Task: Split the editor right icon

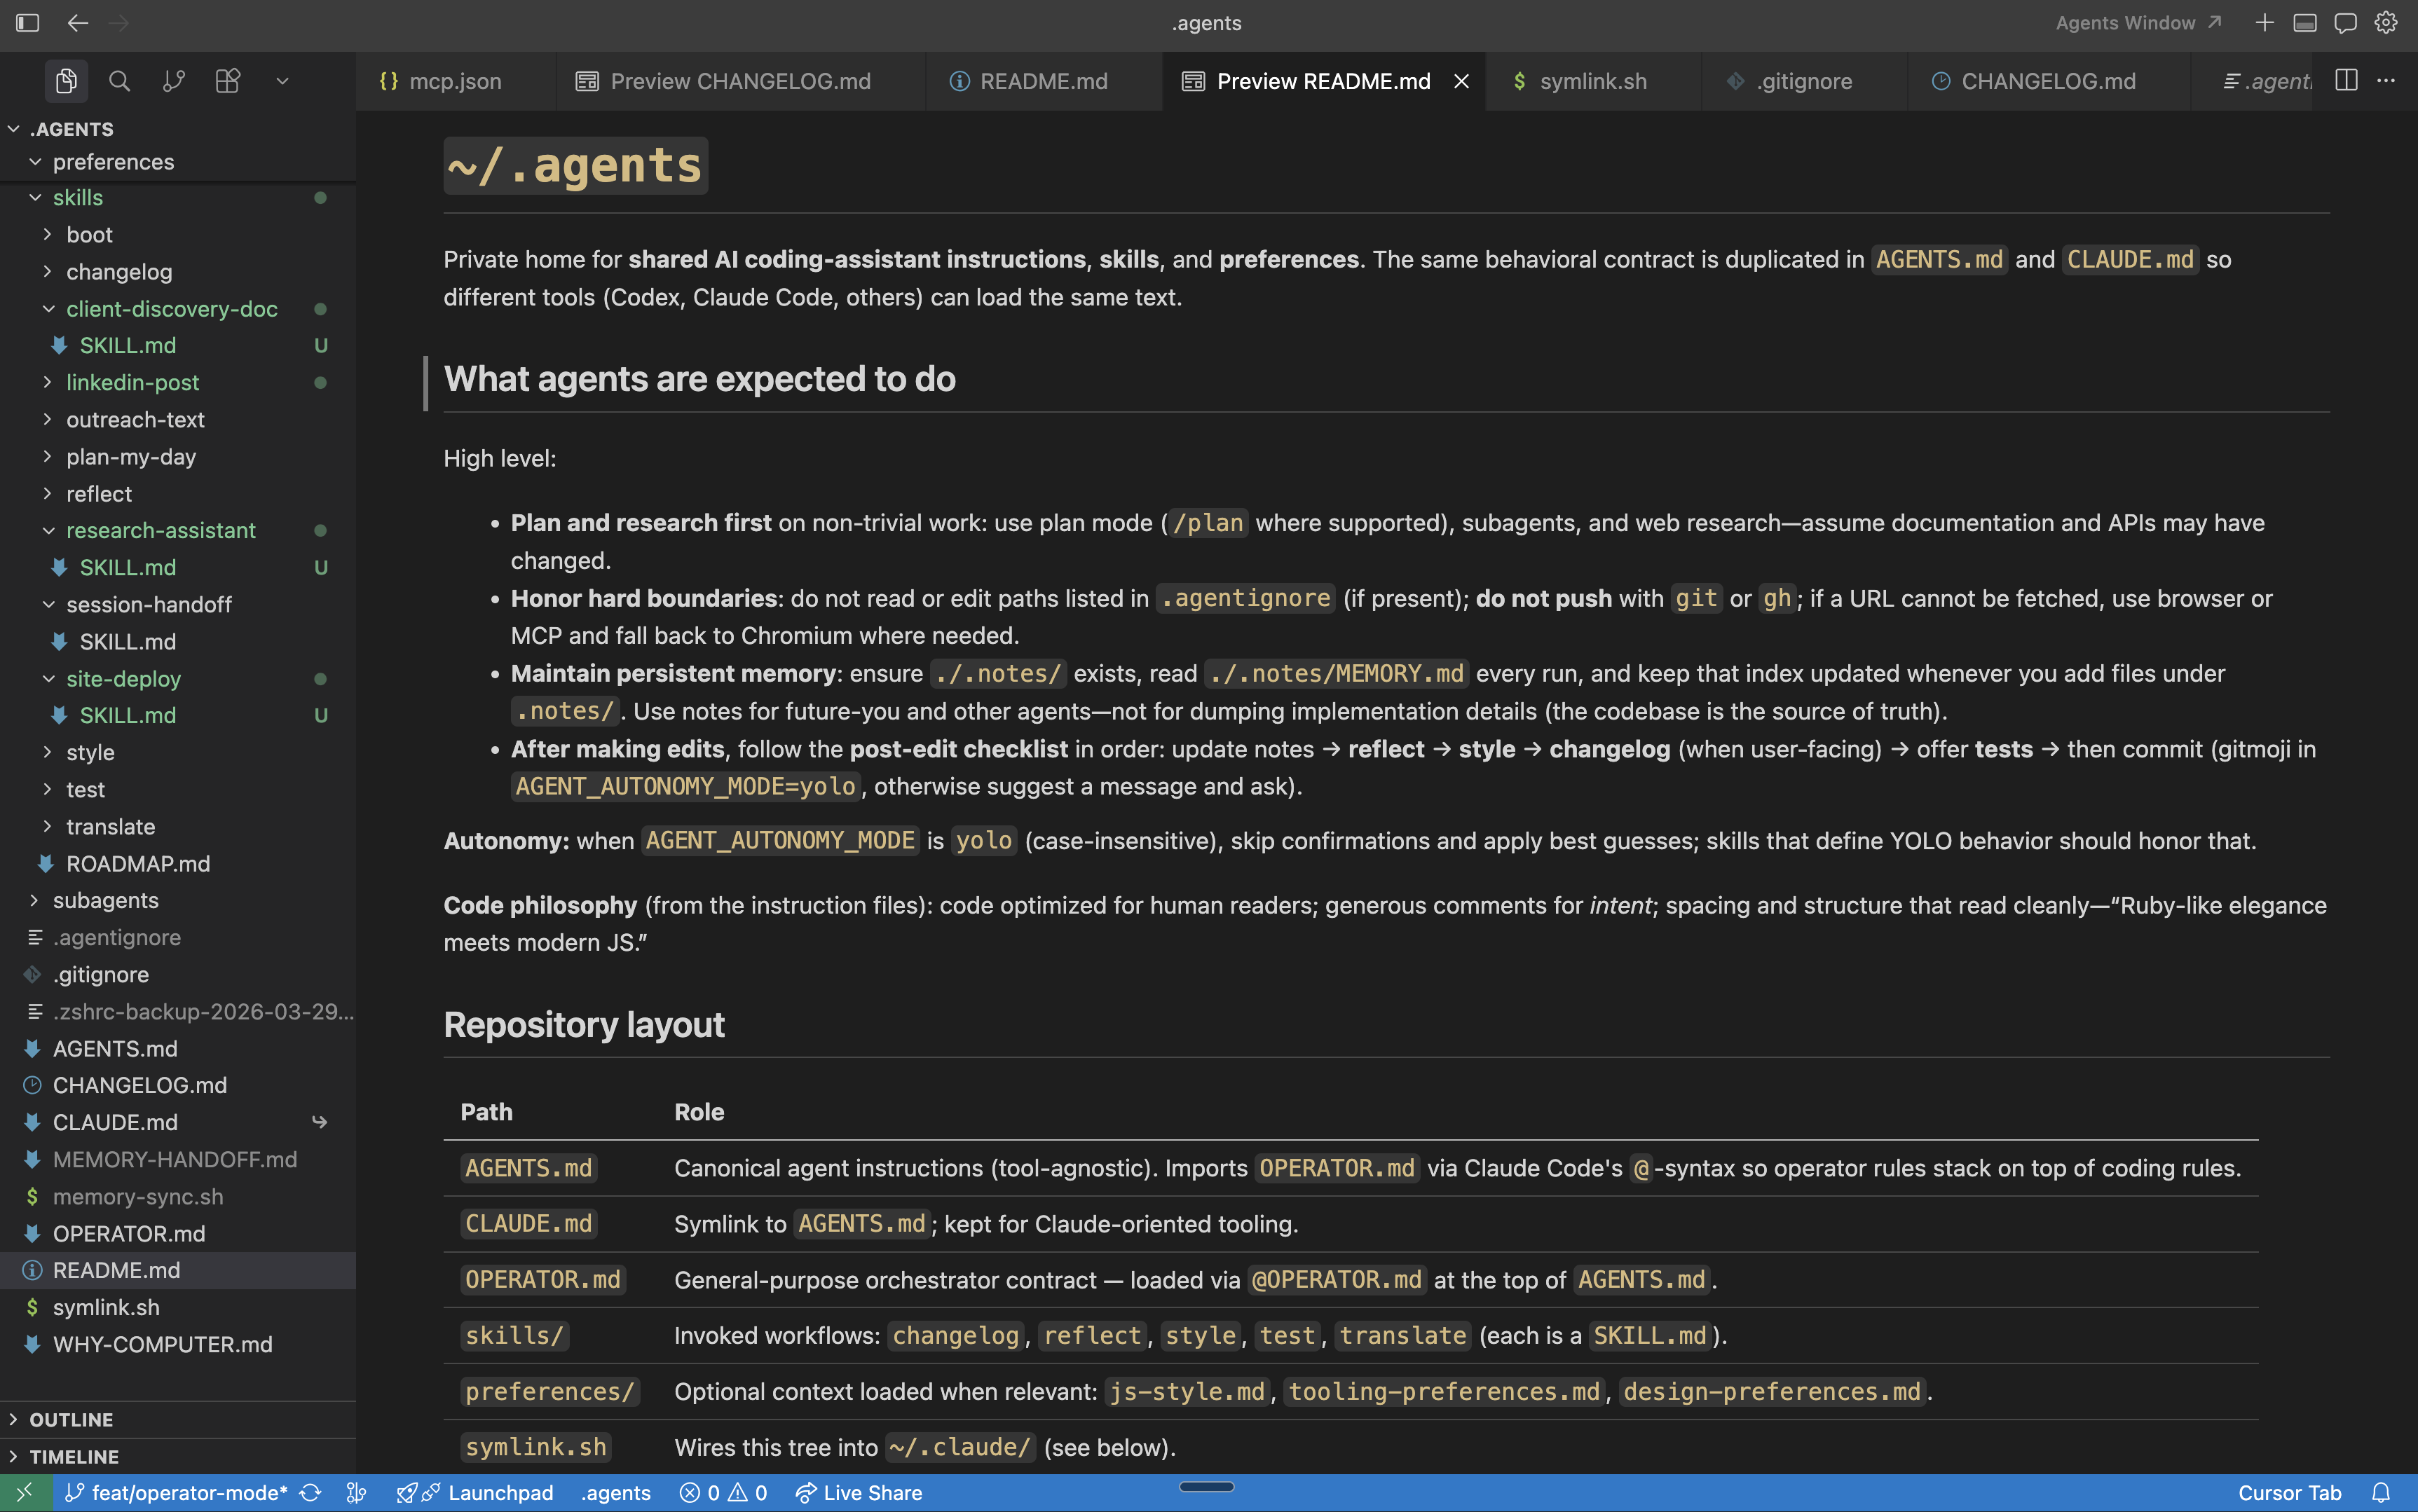Action: point(2346,81)
